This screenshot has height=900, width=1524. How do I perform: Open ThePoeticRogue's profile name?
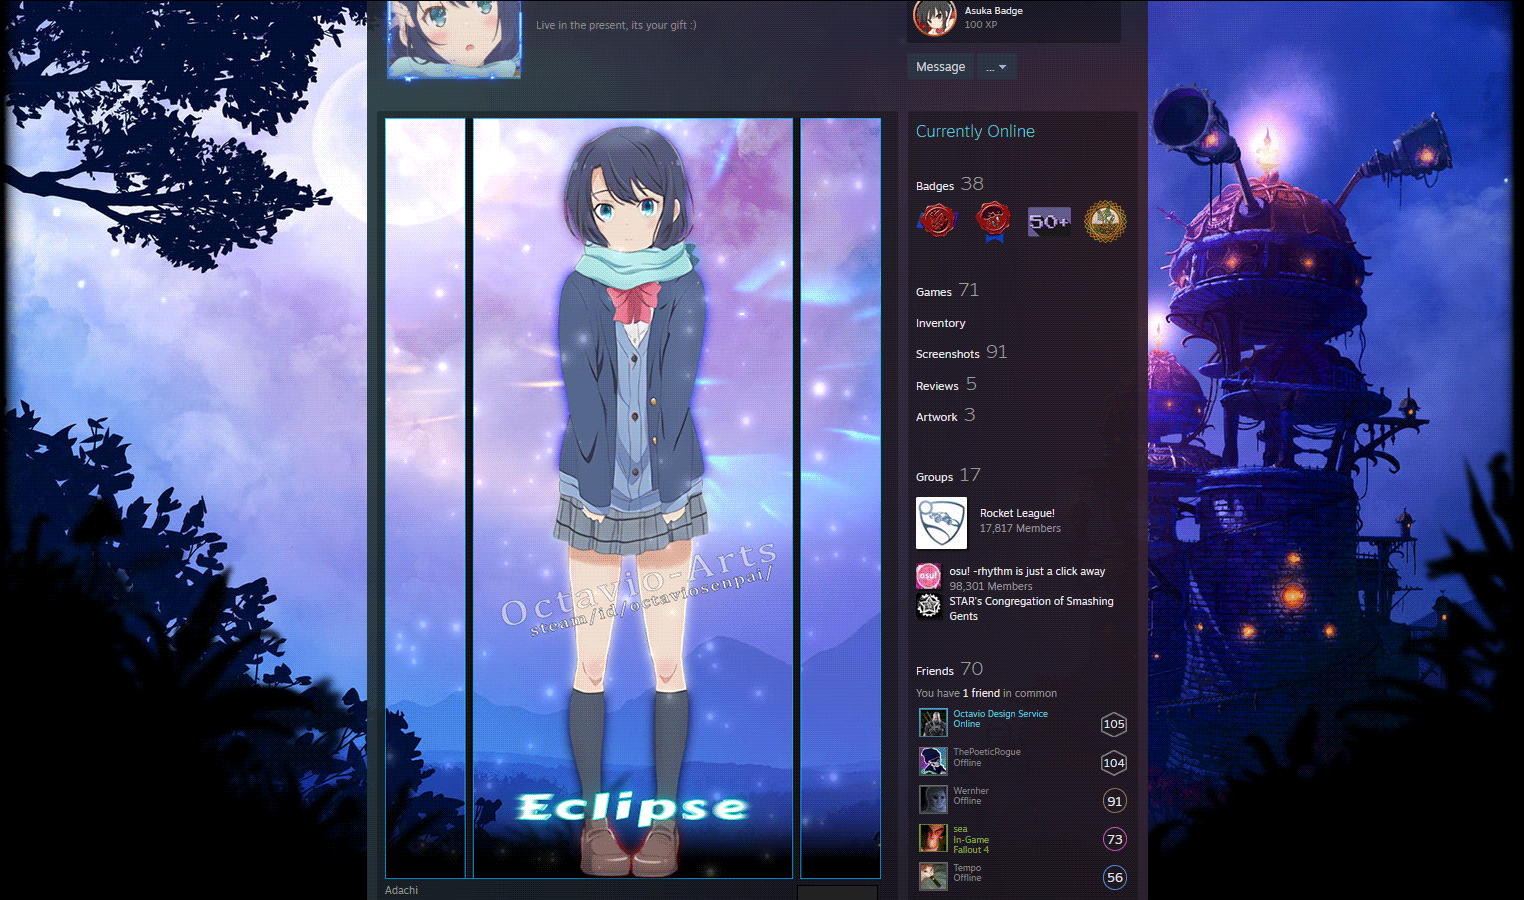pyautogui.click(x=987, y=752)
